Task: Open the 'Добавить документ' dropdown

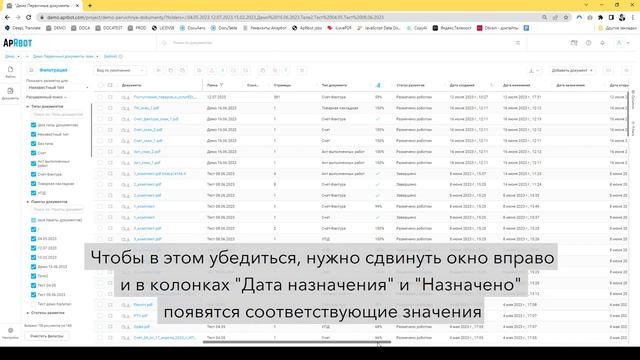Action: pos(572,70)
